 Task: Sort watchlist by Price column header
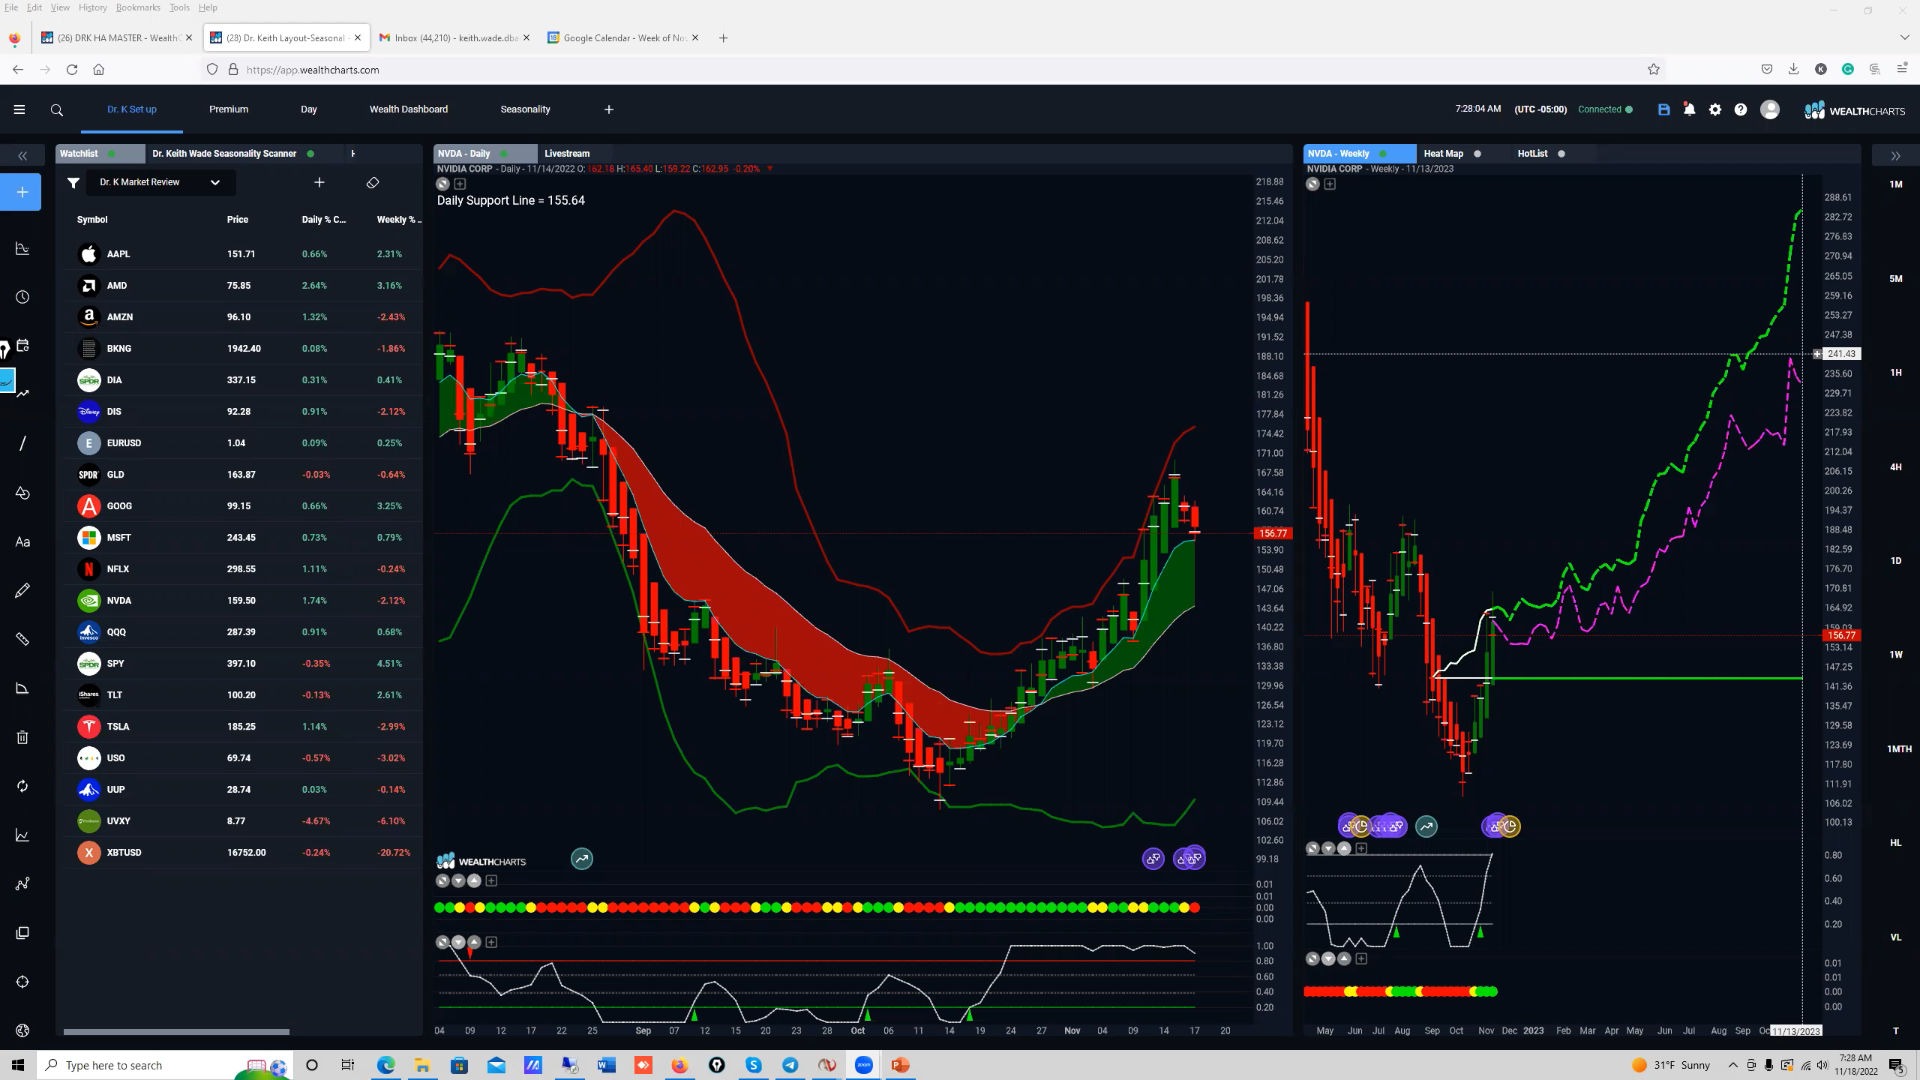point(237,220)
